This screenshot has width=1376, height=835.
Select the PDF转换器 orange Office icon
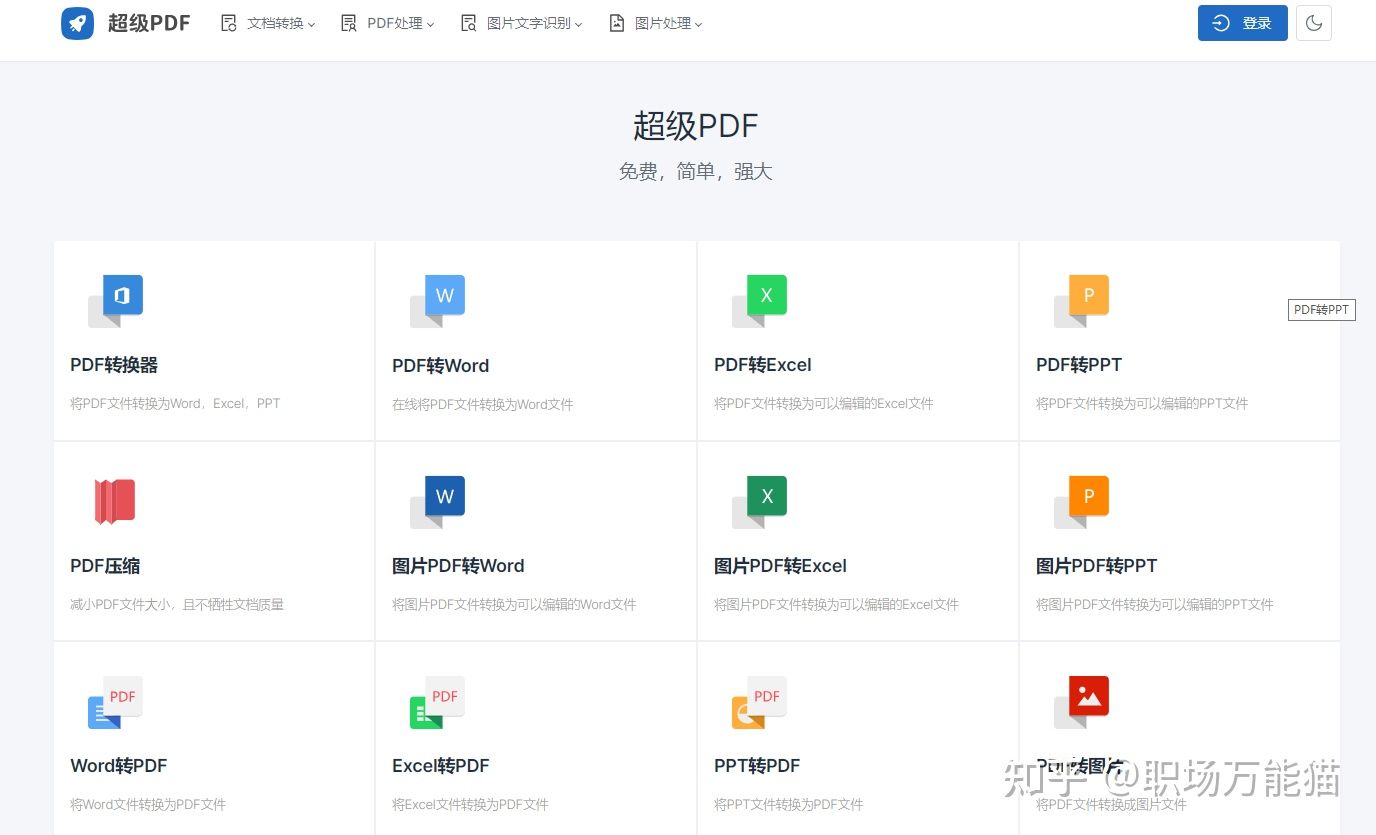pyautogui.click(x=115, y=296)
